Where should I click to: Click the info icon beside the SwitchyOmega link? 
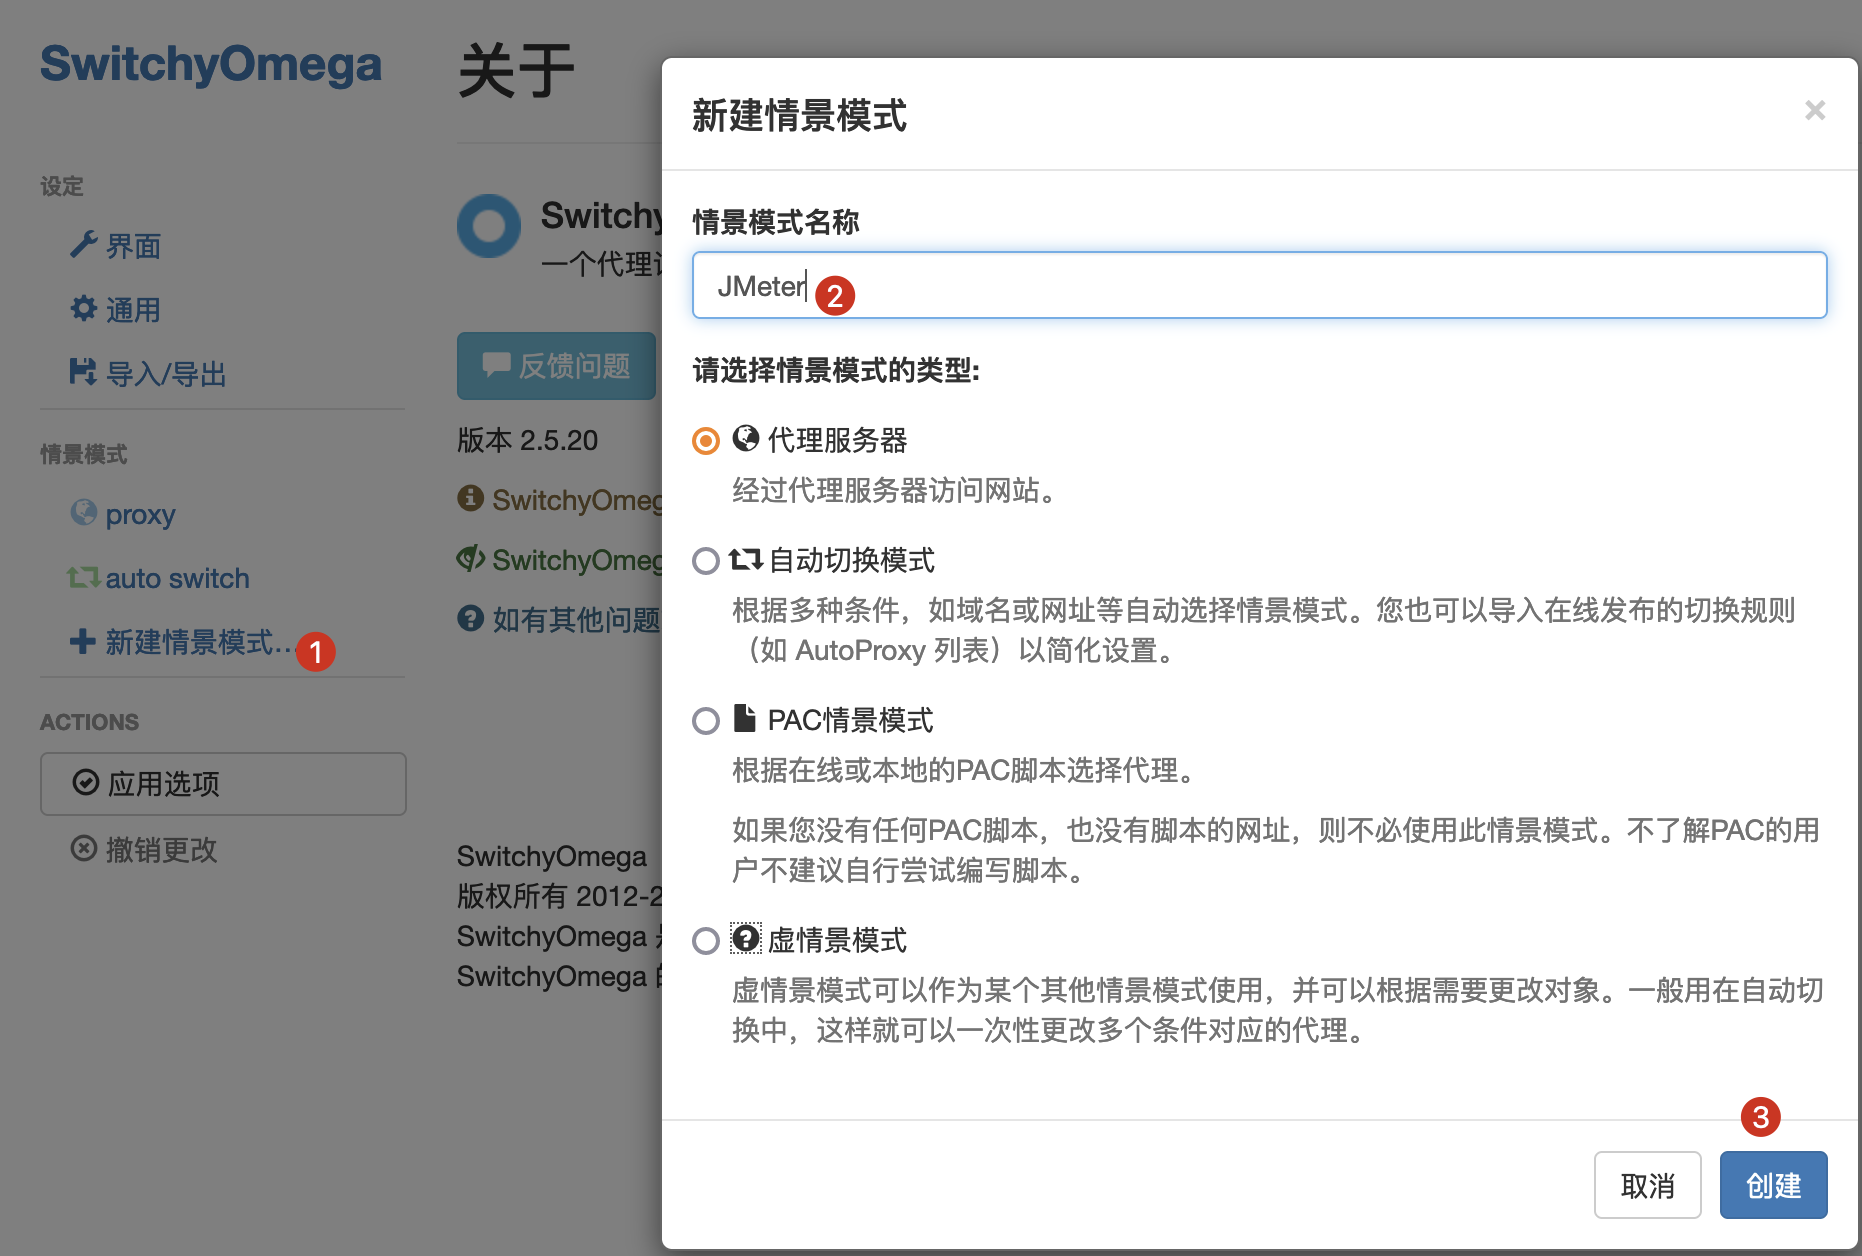[471, 497]
